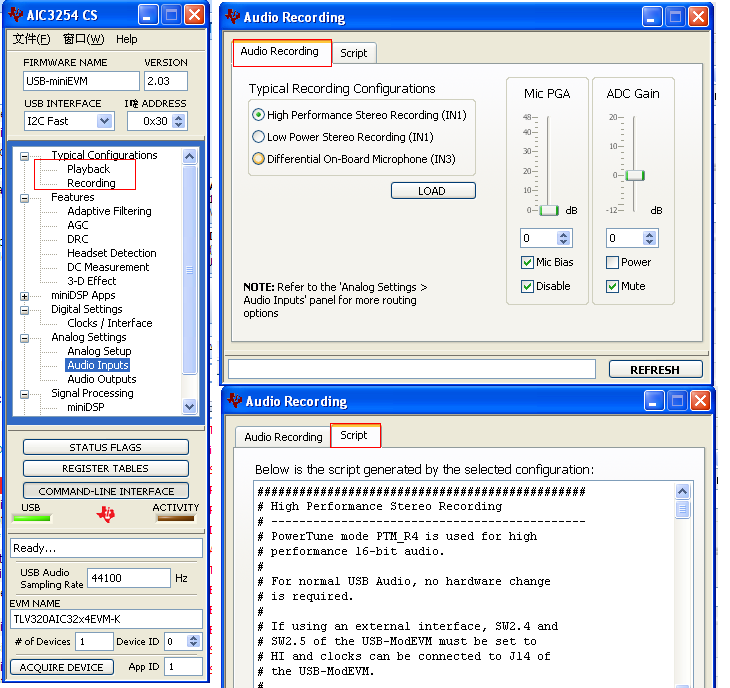This screenshot has width=730, height=688.
Task: Collapse the Digital Settings tree node
Action: click(24, 310)
